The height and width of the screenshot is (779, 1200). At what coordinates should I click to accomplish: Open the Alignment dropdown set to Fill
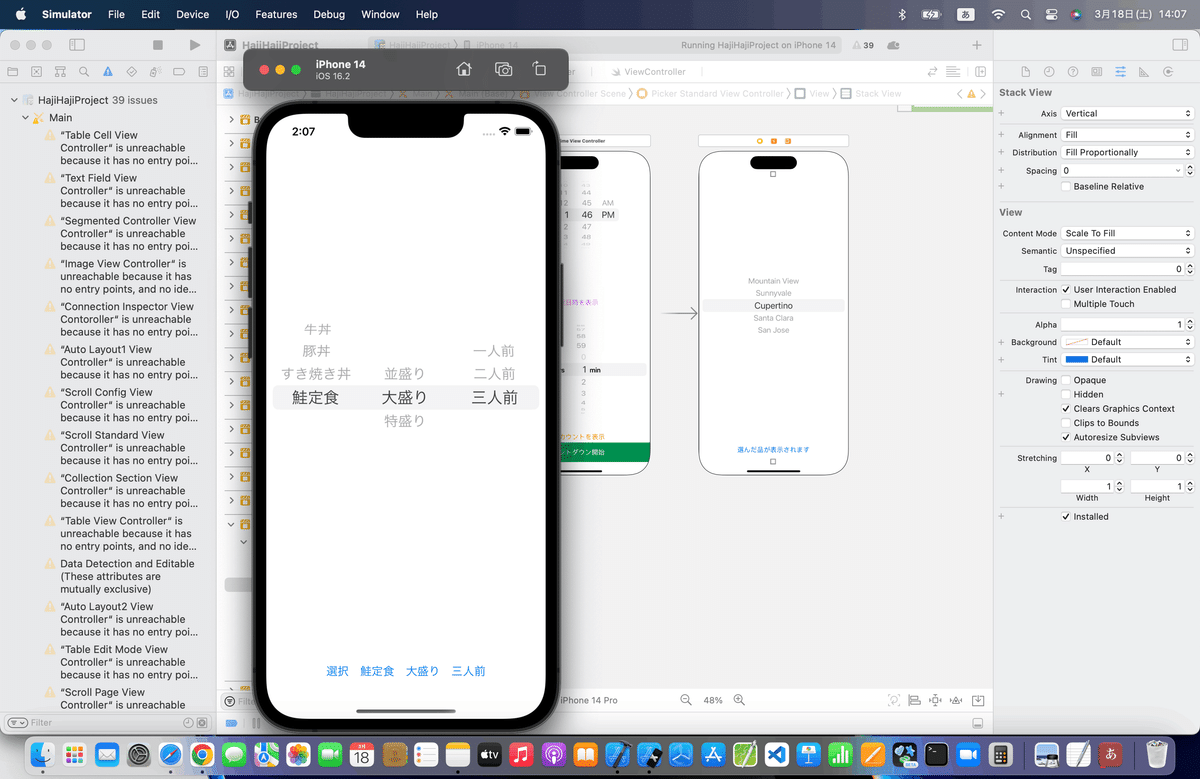tap(1127, 135)
